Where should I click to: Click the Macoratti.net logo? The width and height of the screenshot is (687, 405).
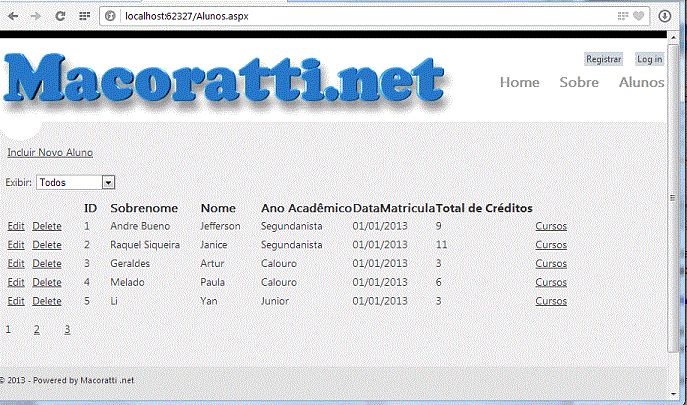[226, 81]
